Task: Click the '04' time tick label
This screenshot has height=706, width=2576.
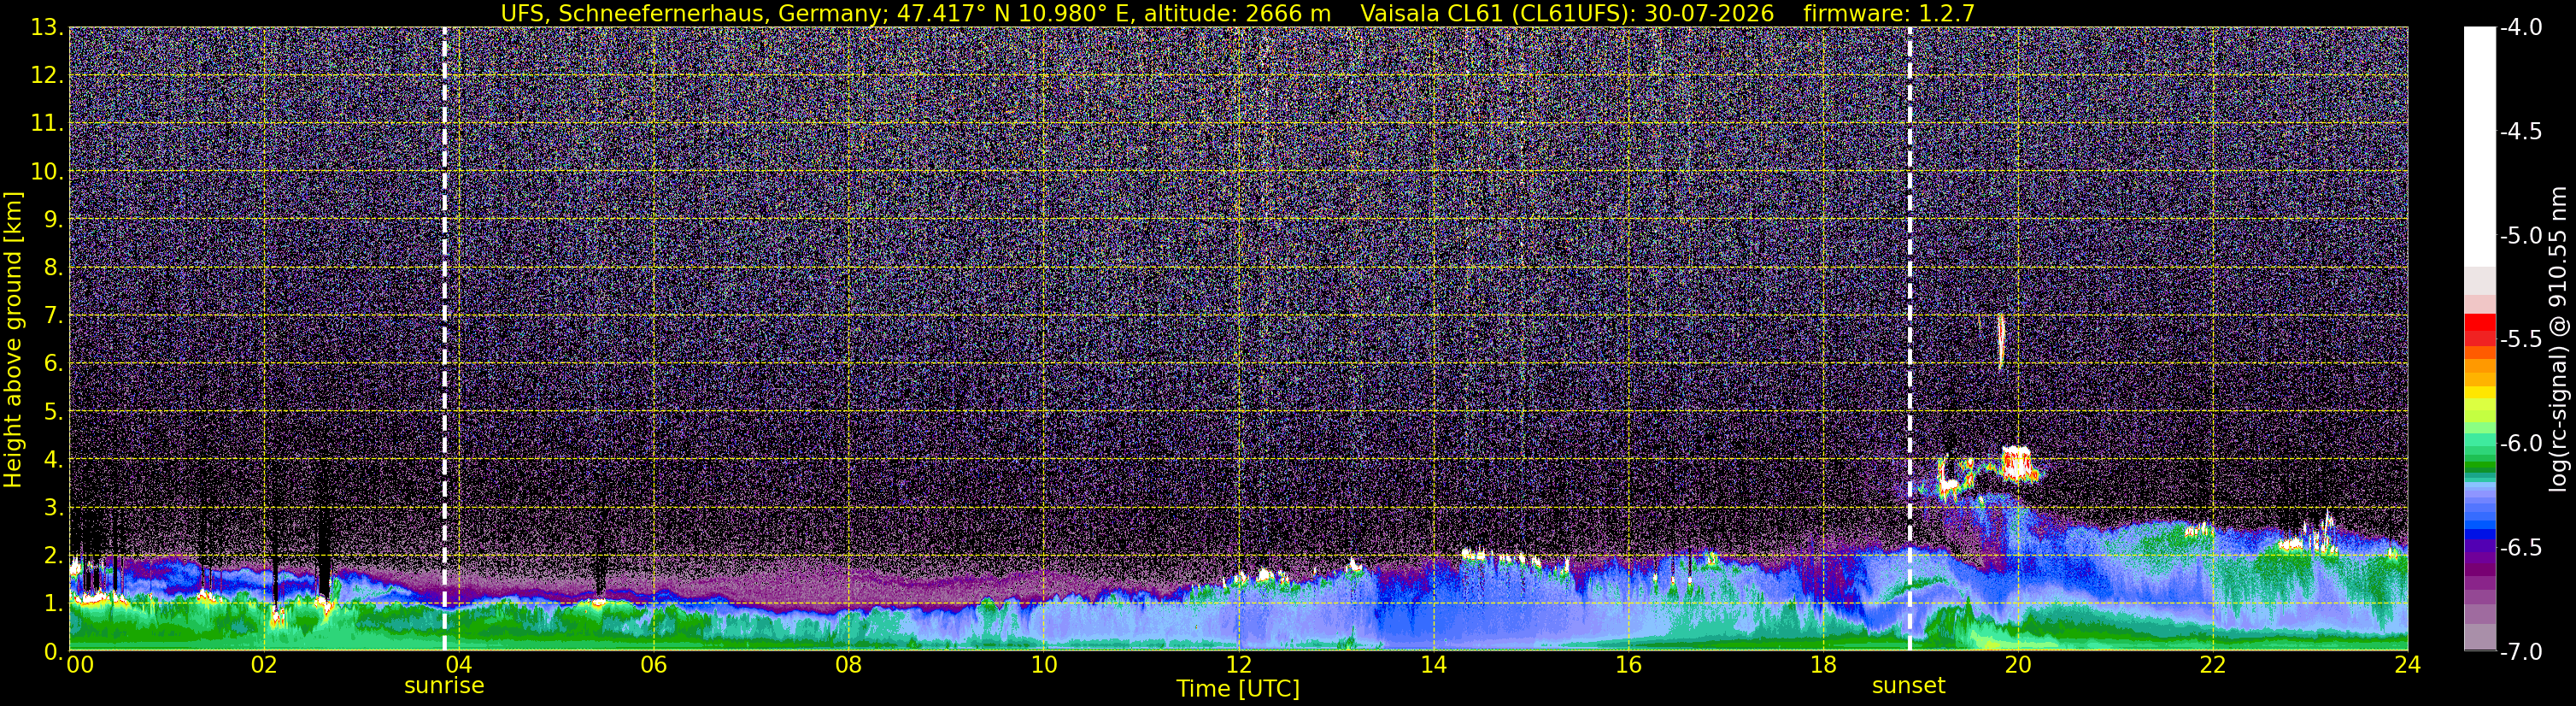Action: 458,665
